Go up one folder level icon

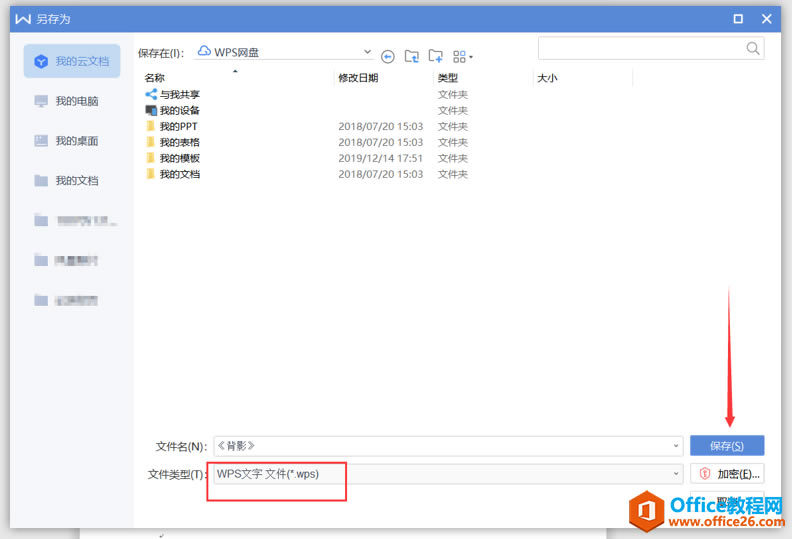click(x=412, y=56)
